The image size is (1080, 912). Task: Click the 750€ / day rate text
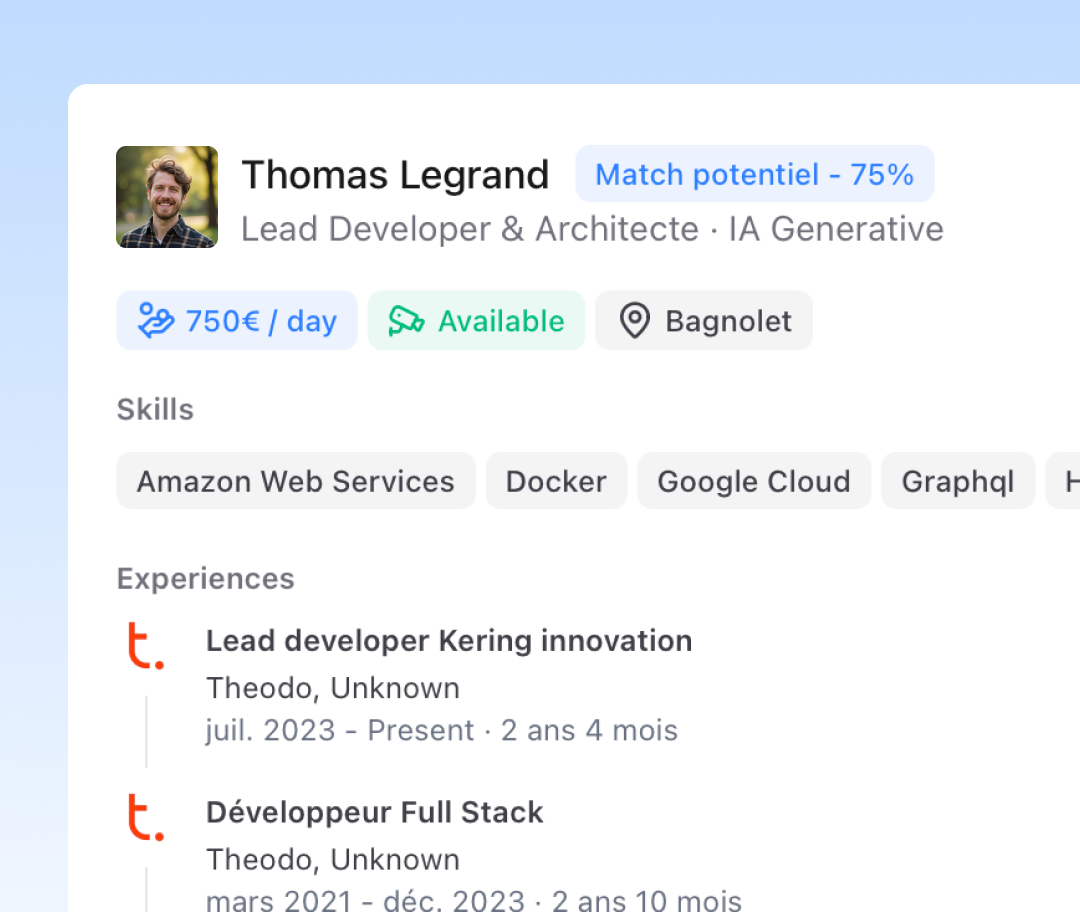261,321
